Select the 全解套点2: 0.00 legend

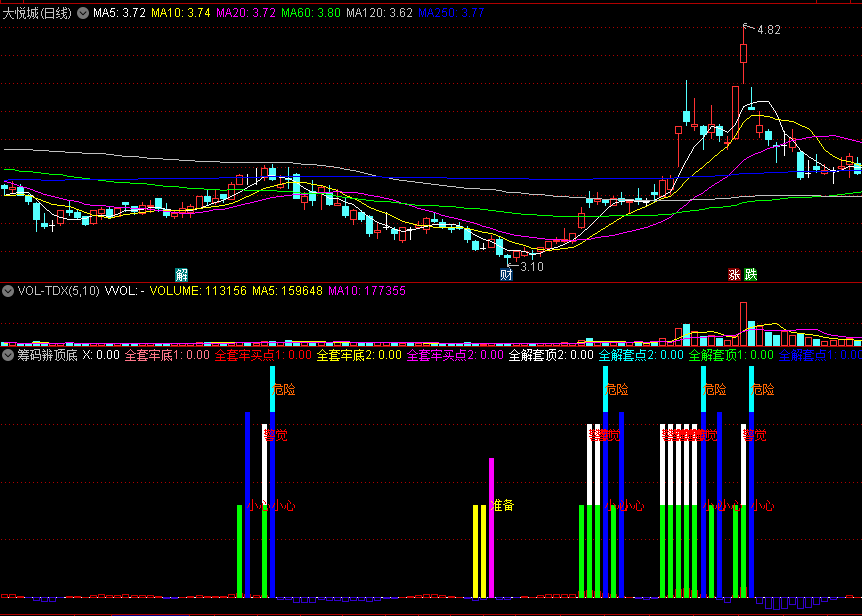(x=641, y=355)
